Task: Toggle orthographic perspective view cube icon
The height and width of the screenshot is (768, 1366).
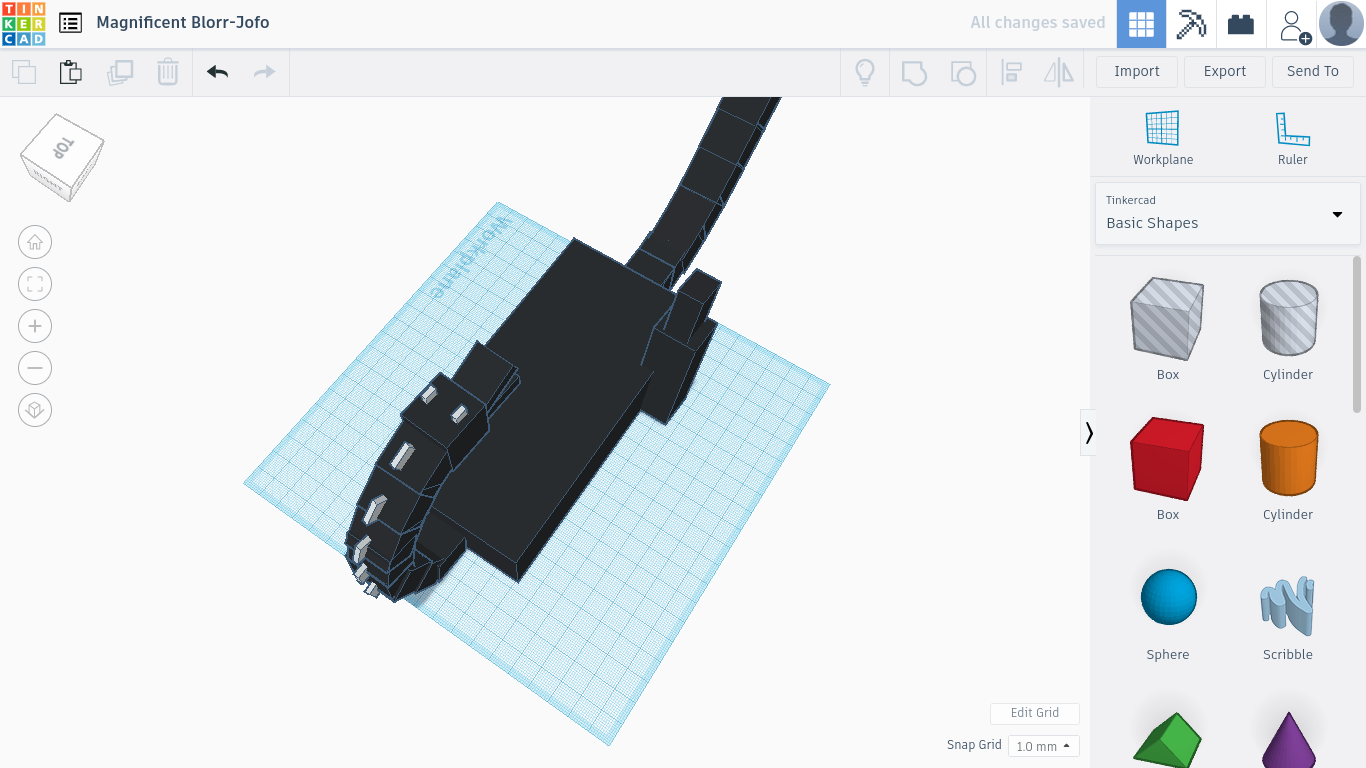Action: [35, 410]
